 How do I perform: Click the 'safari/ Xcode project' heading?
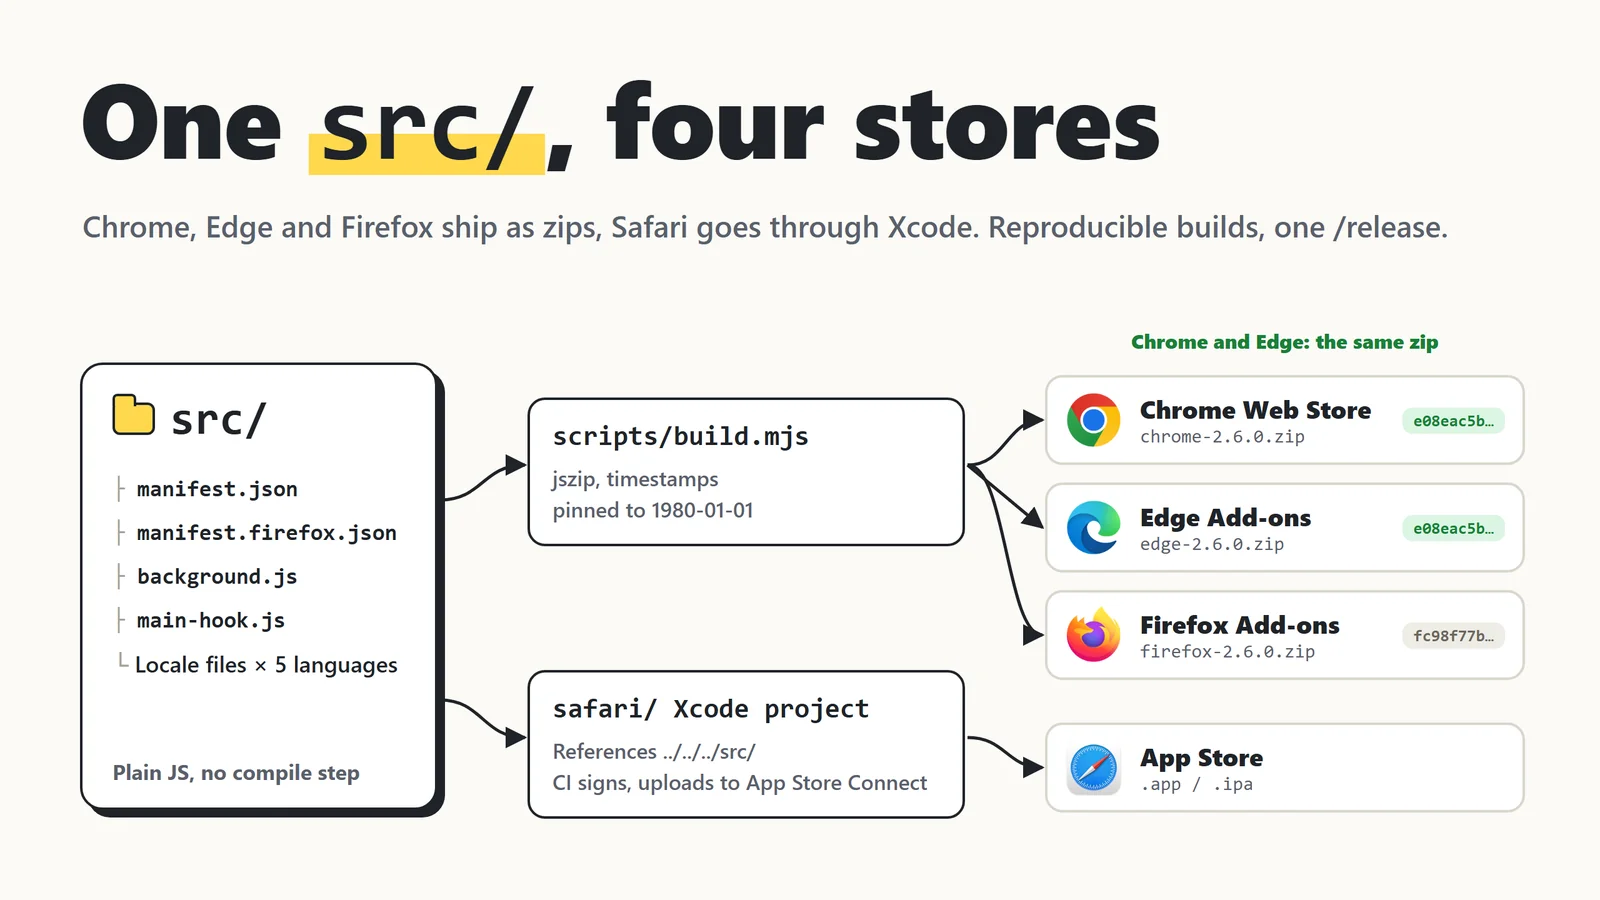tap(711, 709)
